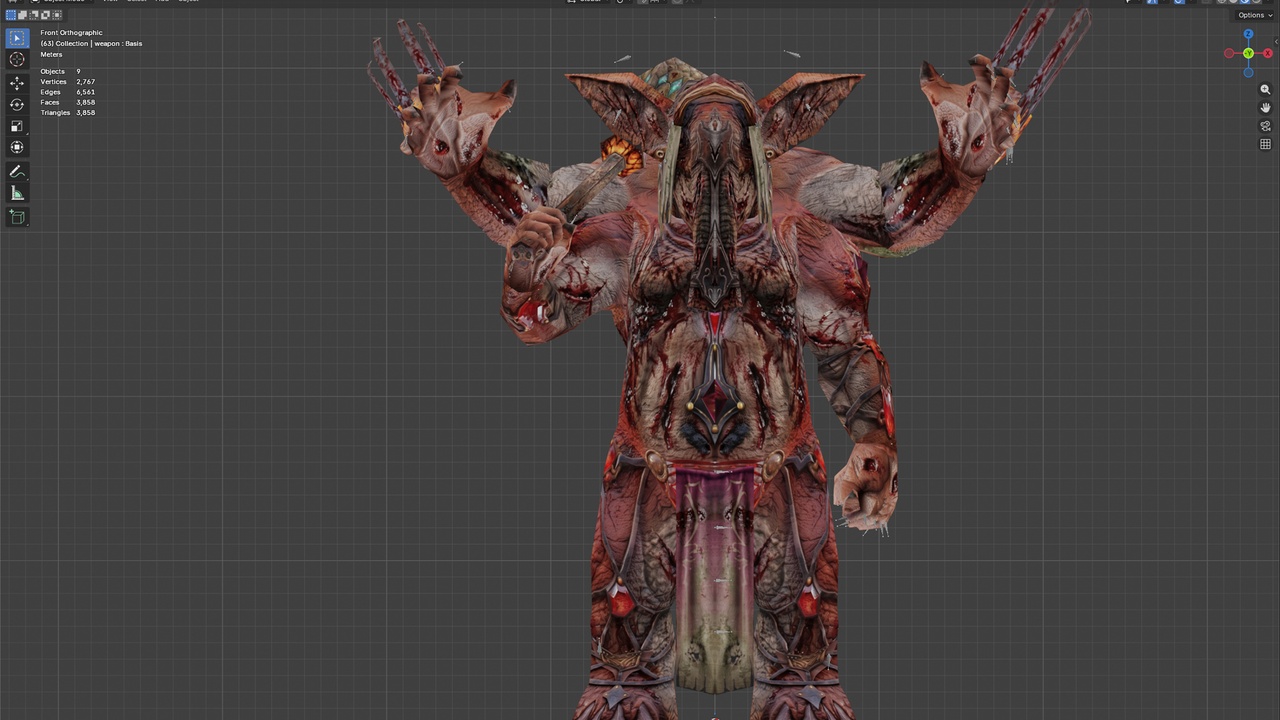
Task: Select the Transform tool
Action: [x=17, y=147]
